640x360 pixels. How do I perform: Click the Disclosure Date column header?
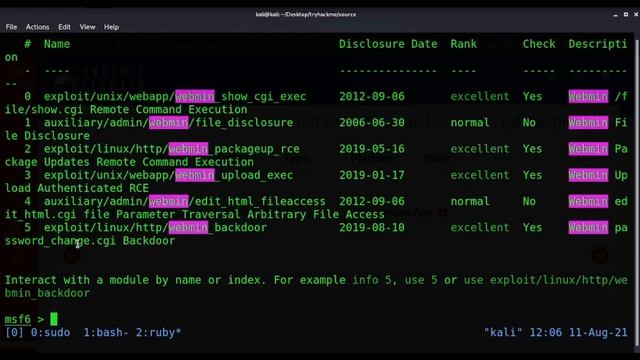point(388,44)
